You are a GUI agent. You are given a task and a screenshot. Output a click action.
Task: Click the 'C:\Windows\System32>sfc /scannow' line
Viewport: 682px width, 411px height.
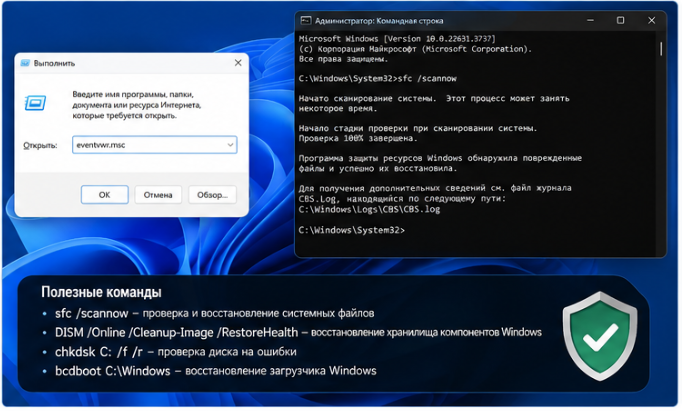pos(378,79)
